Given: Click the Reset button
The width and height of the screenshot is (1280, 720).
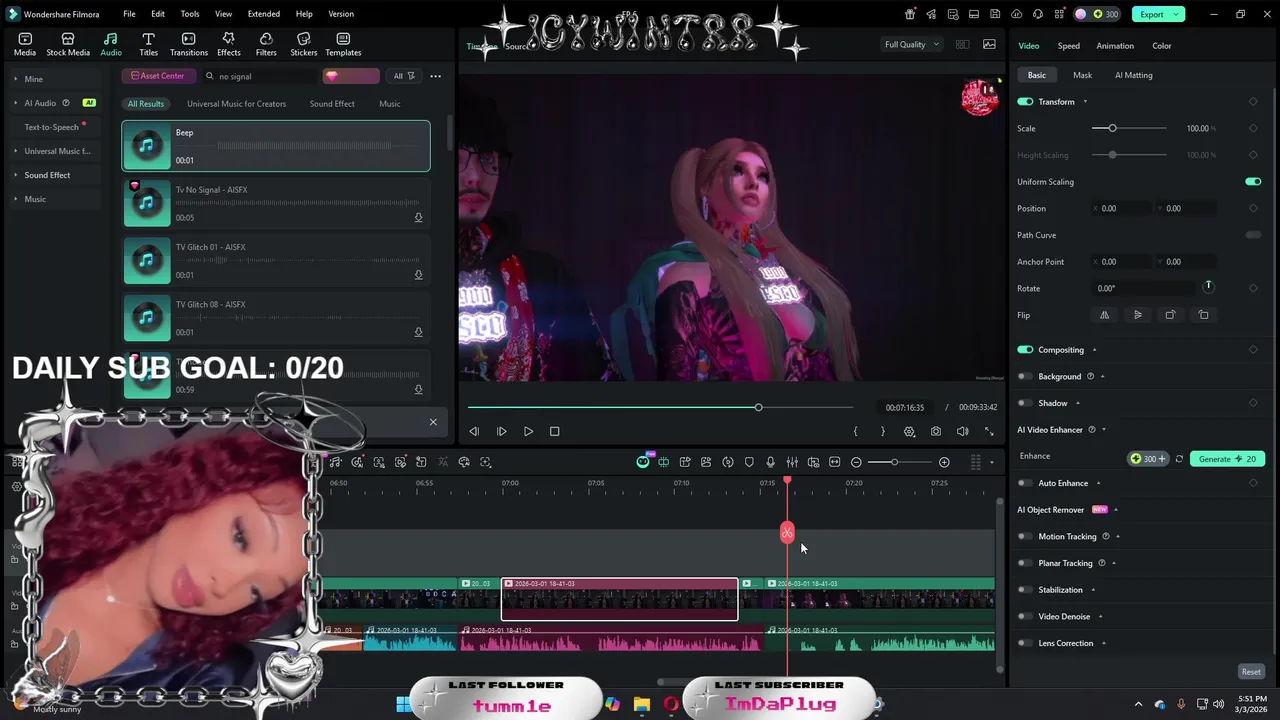Looking at the screenshot, I should (1251, 672).
